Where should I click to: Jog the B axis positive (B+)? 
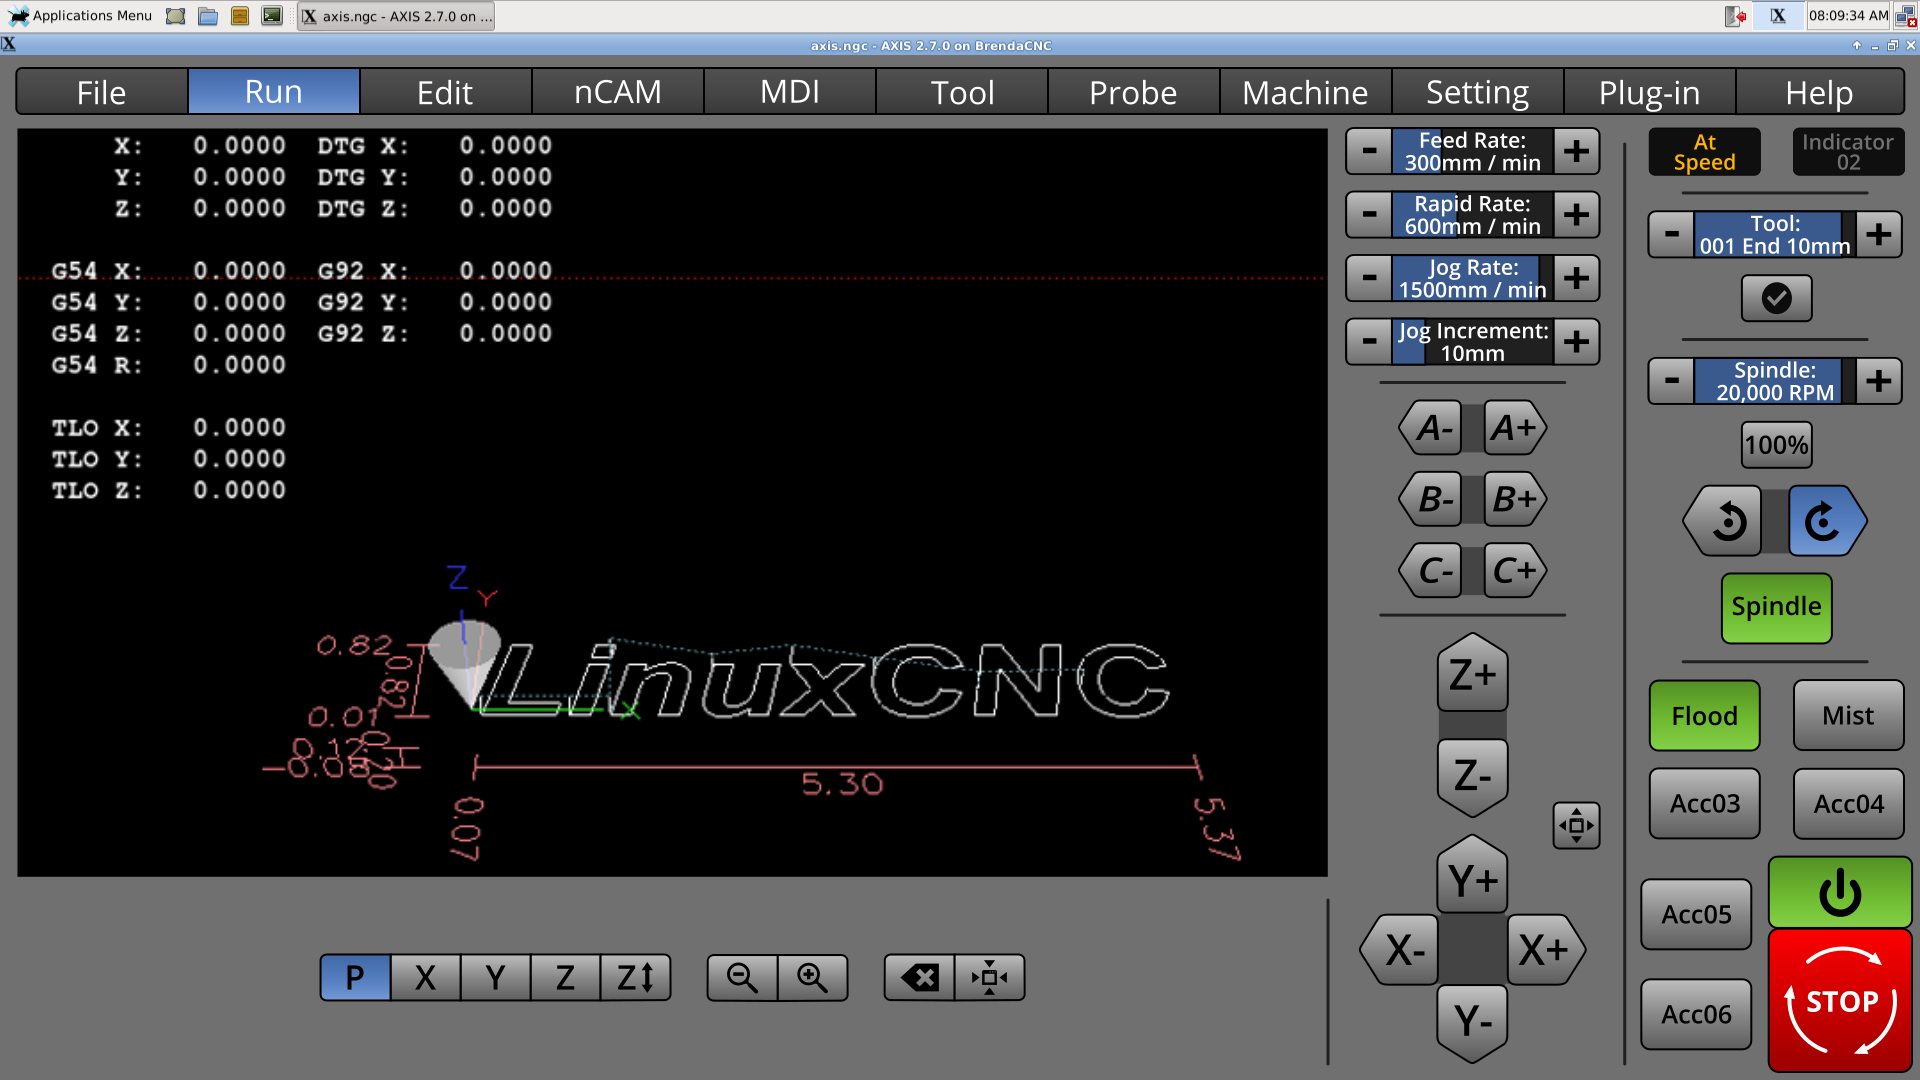(1515, 499)
